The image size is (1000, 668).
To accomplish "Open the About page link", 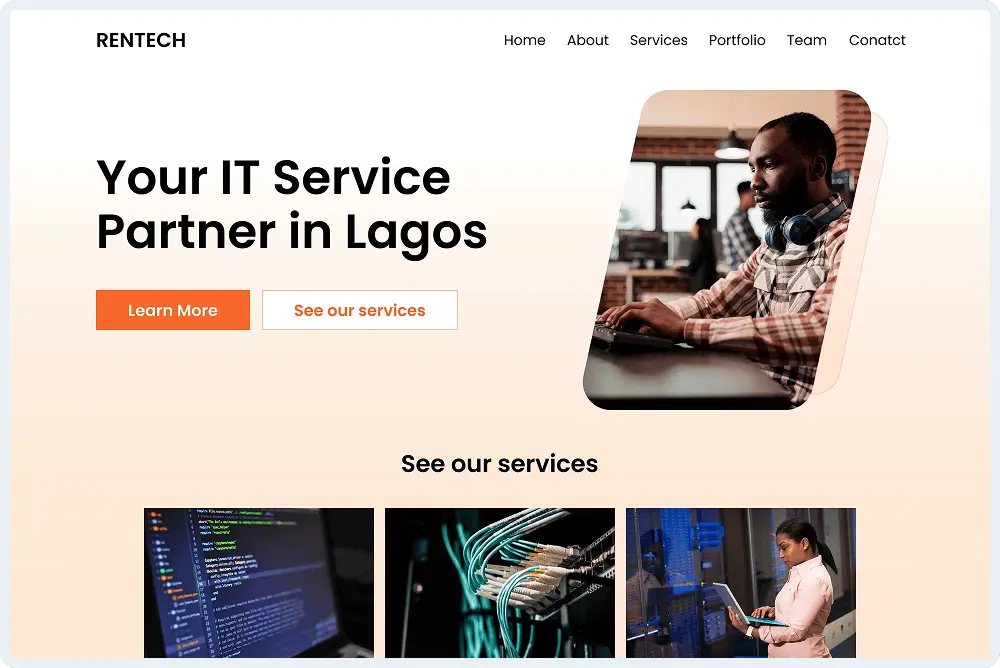I will pos(587,40).
